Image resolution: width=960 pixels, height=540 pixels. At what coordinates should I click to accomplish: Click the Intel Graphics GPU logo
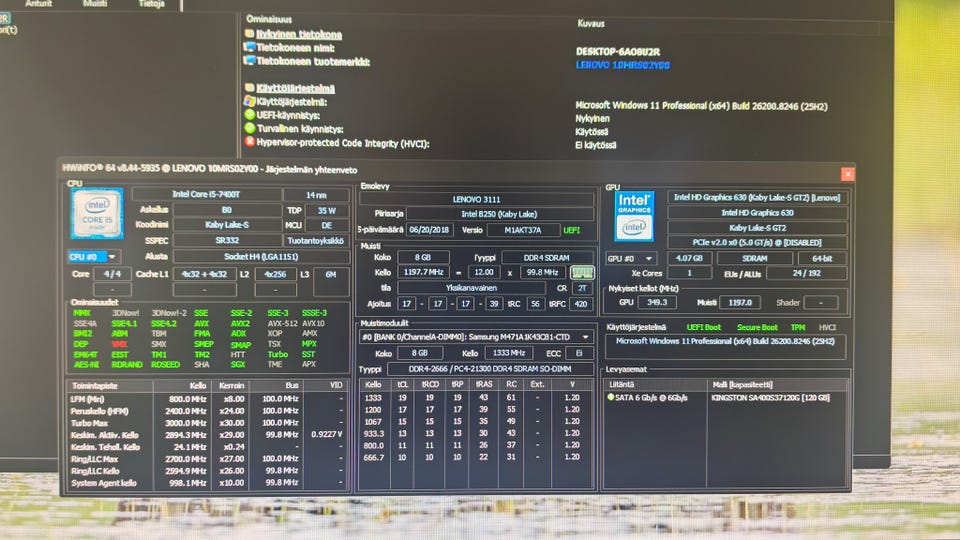point(634,216)
